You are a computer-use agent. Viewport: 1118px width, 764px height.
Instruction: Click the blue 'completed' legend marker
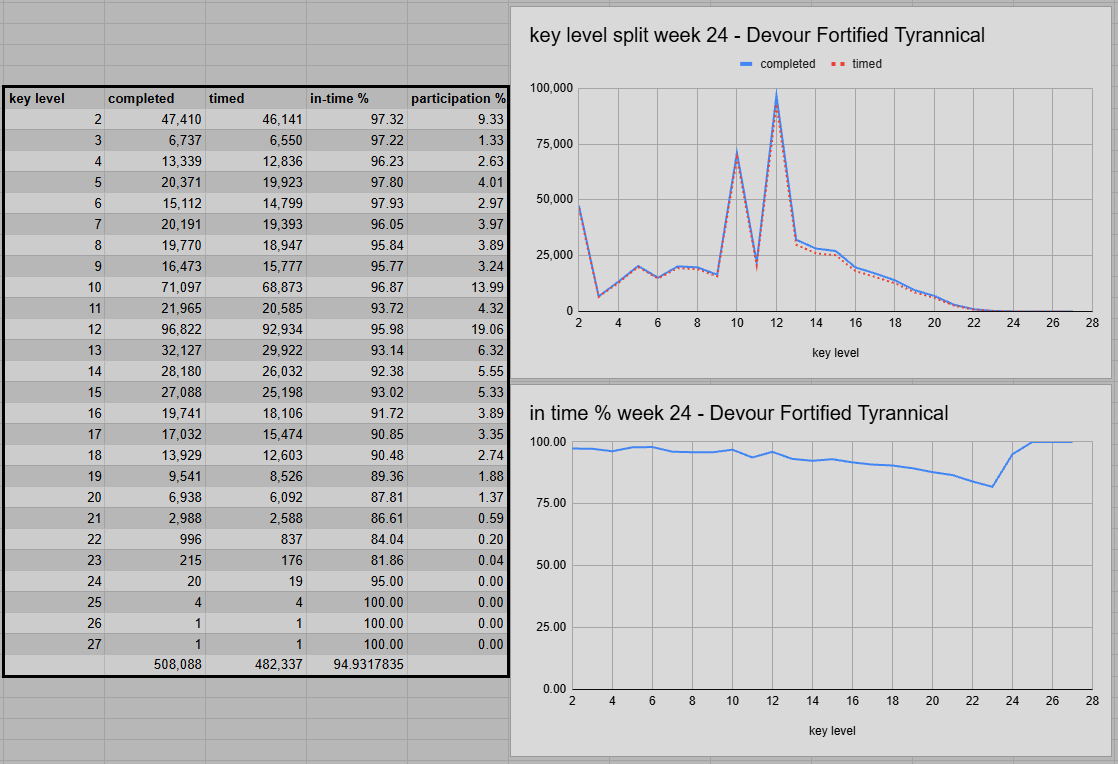[746, 64]
